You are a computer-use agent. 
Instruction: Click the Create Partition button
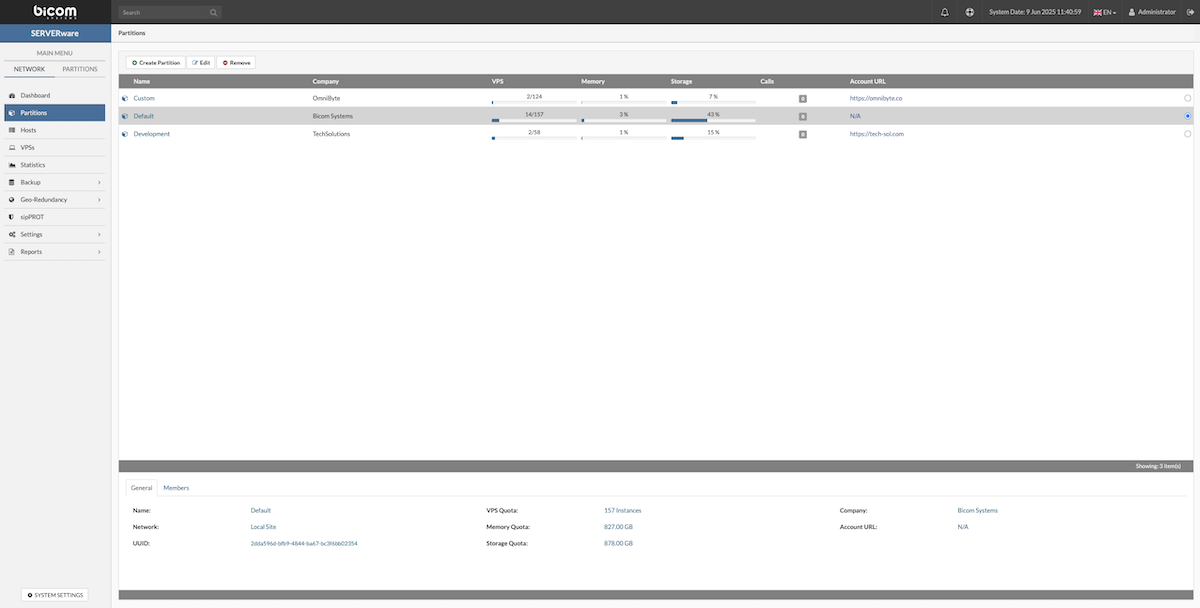(x=156, y=62)
